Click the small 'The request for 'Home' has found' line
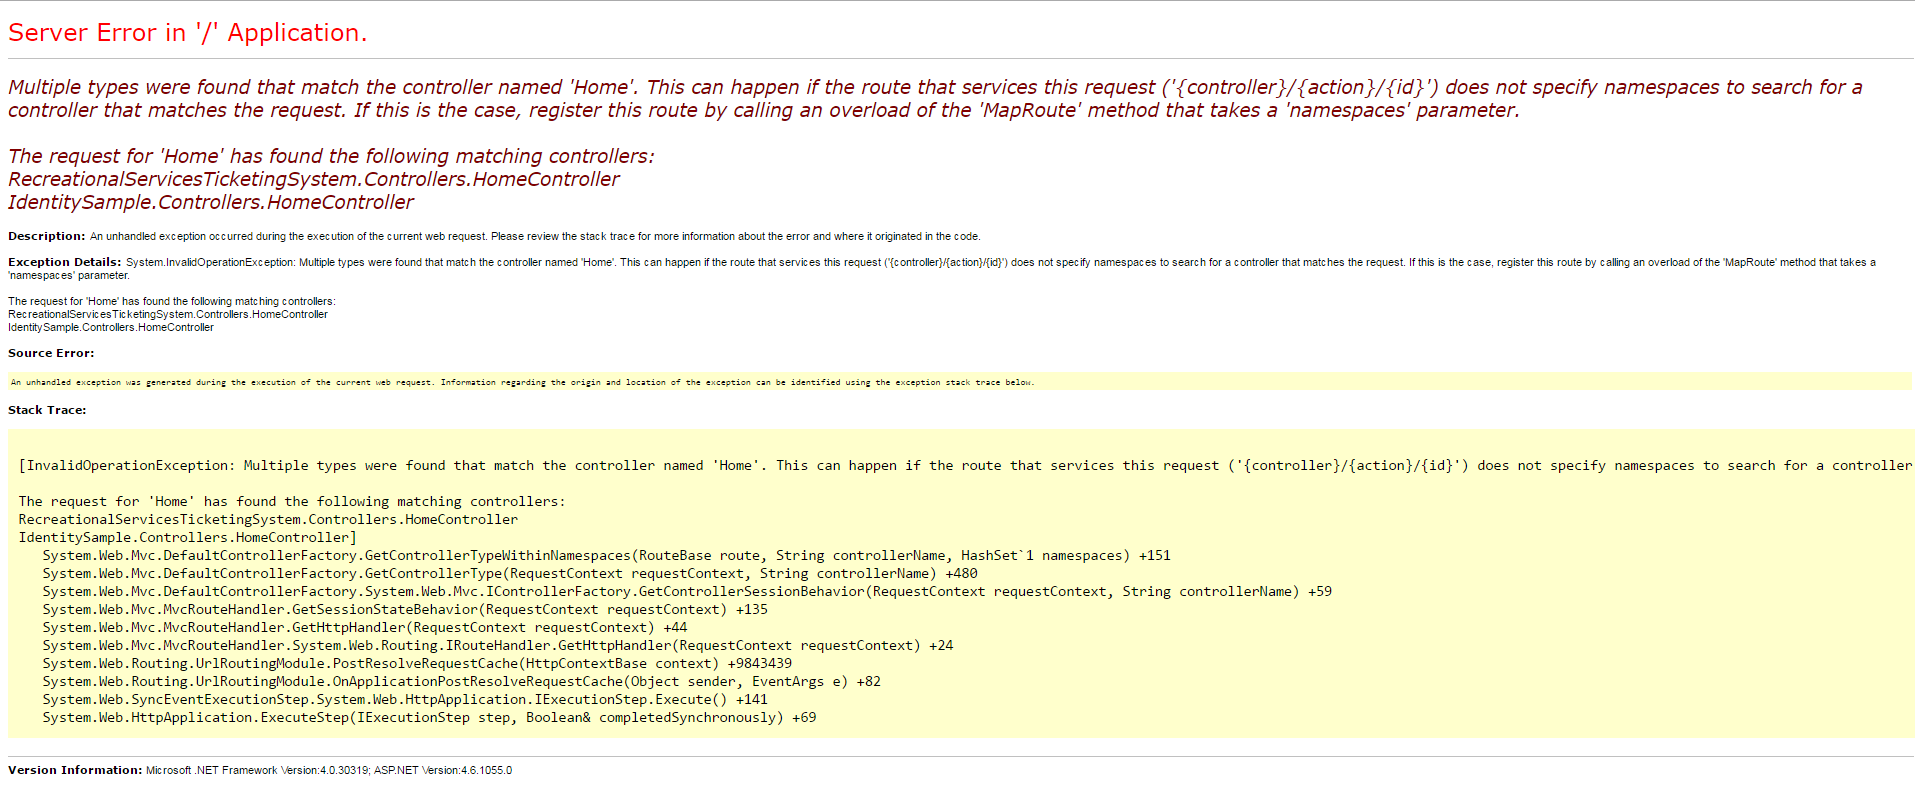The width and height of the screenshot is (1915, 807). tap(172, 301)
